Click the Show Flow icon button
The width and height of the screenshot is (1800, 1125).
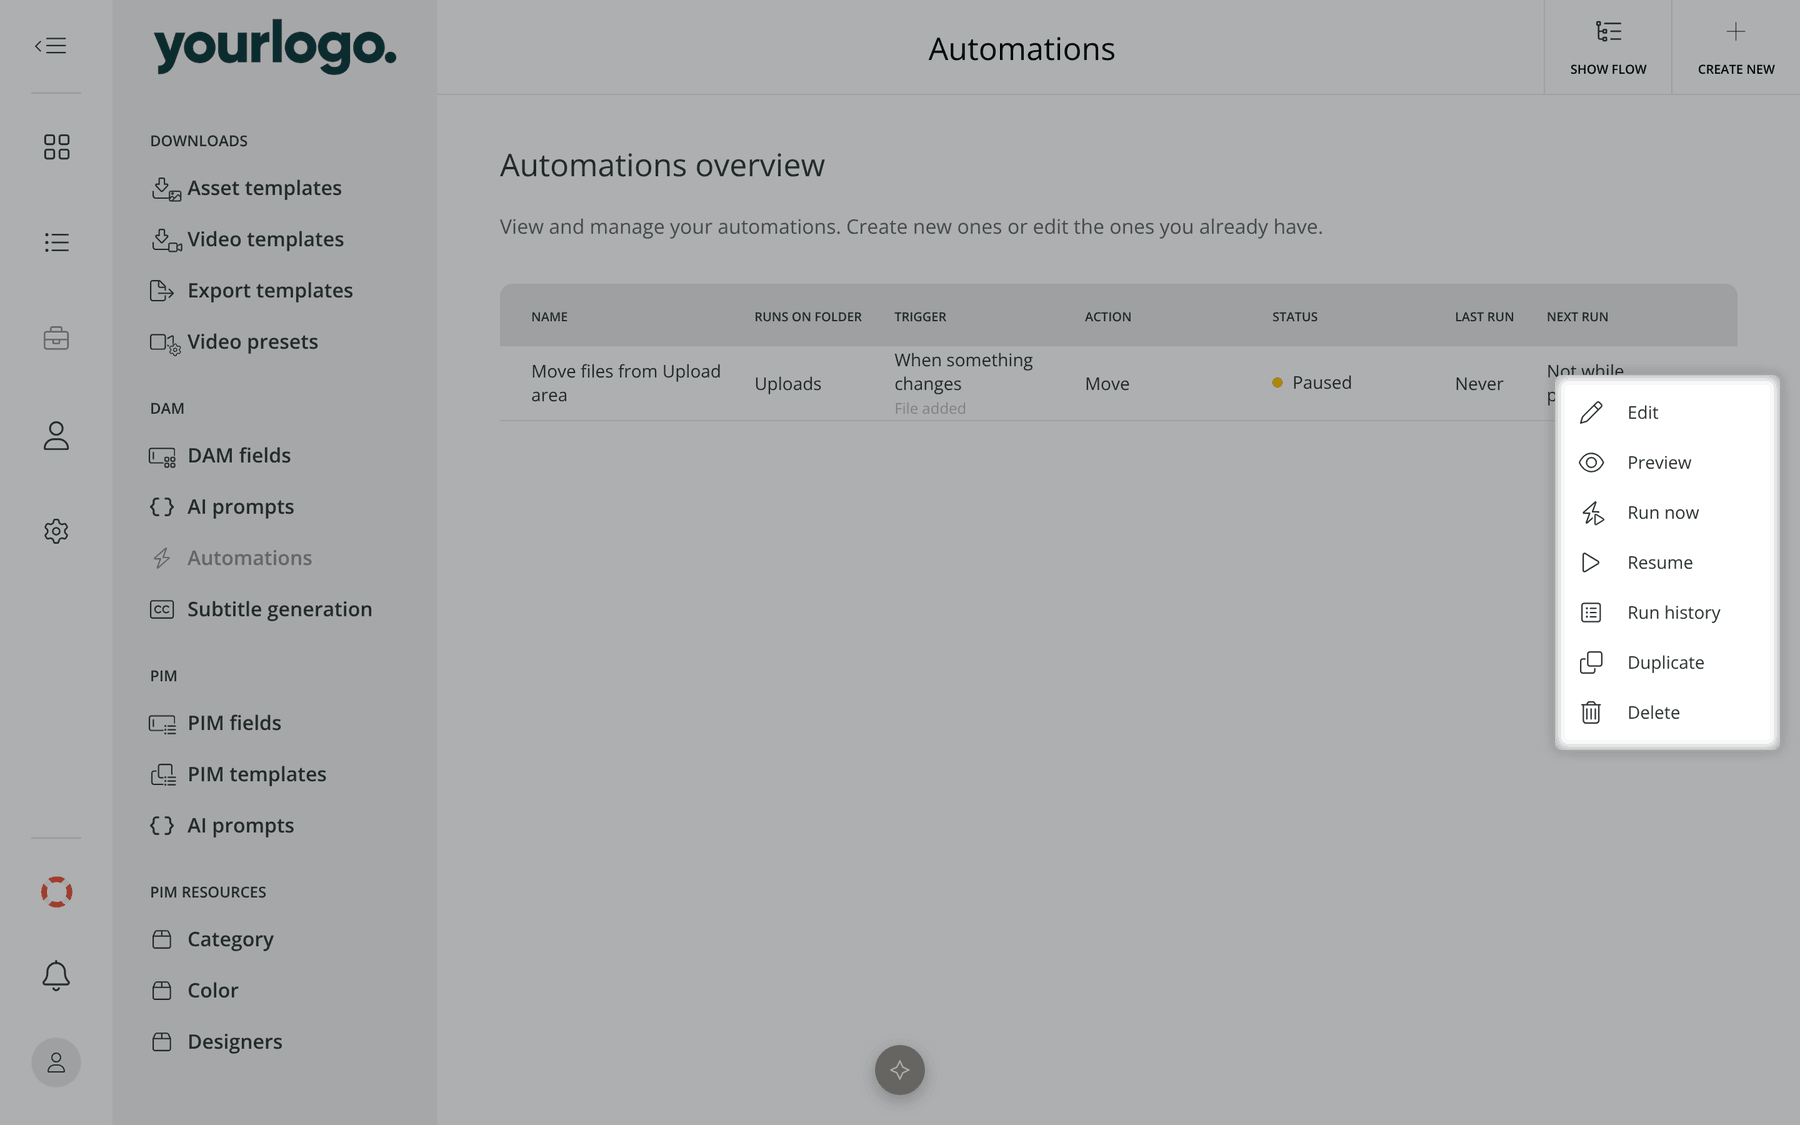click(x=1608, y=47)
